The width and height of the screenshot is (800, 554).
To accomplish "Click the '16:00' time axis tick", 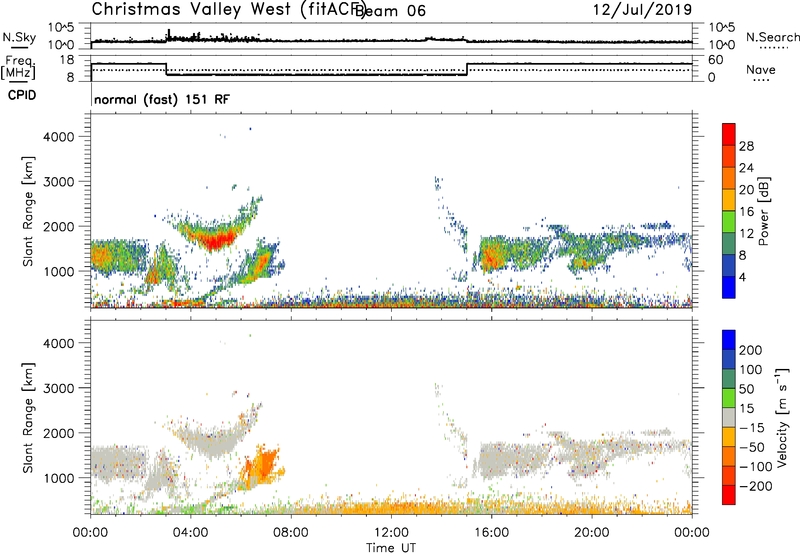I will coord(491,533).
